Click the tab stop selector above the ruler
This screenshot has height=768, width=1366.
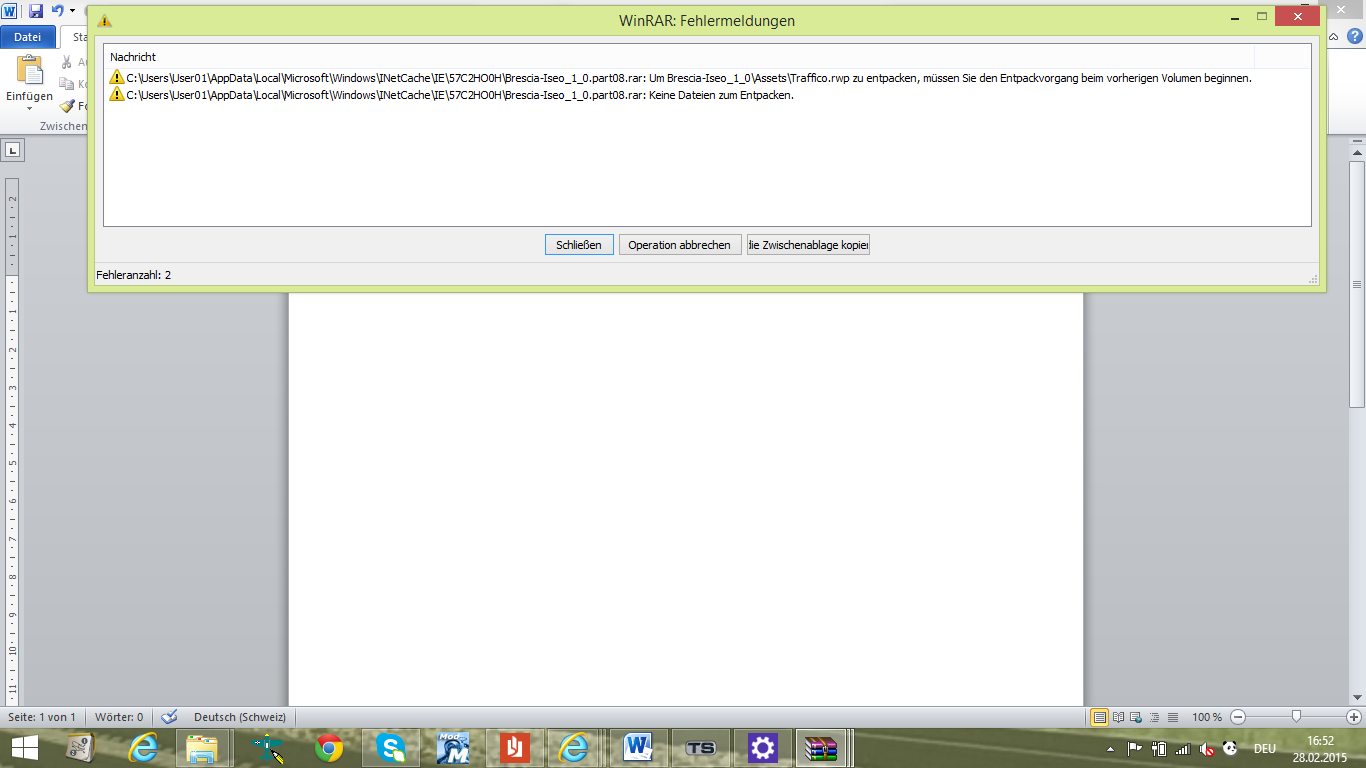click(13, 151)
